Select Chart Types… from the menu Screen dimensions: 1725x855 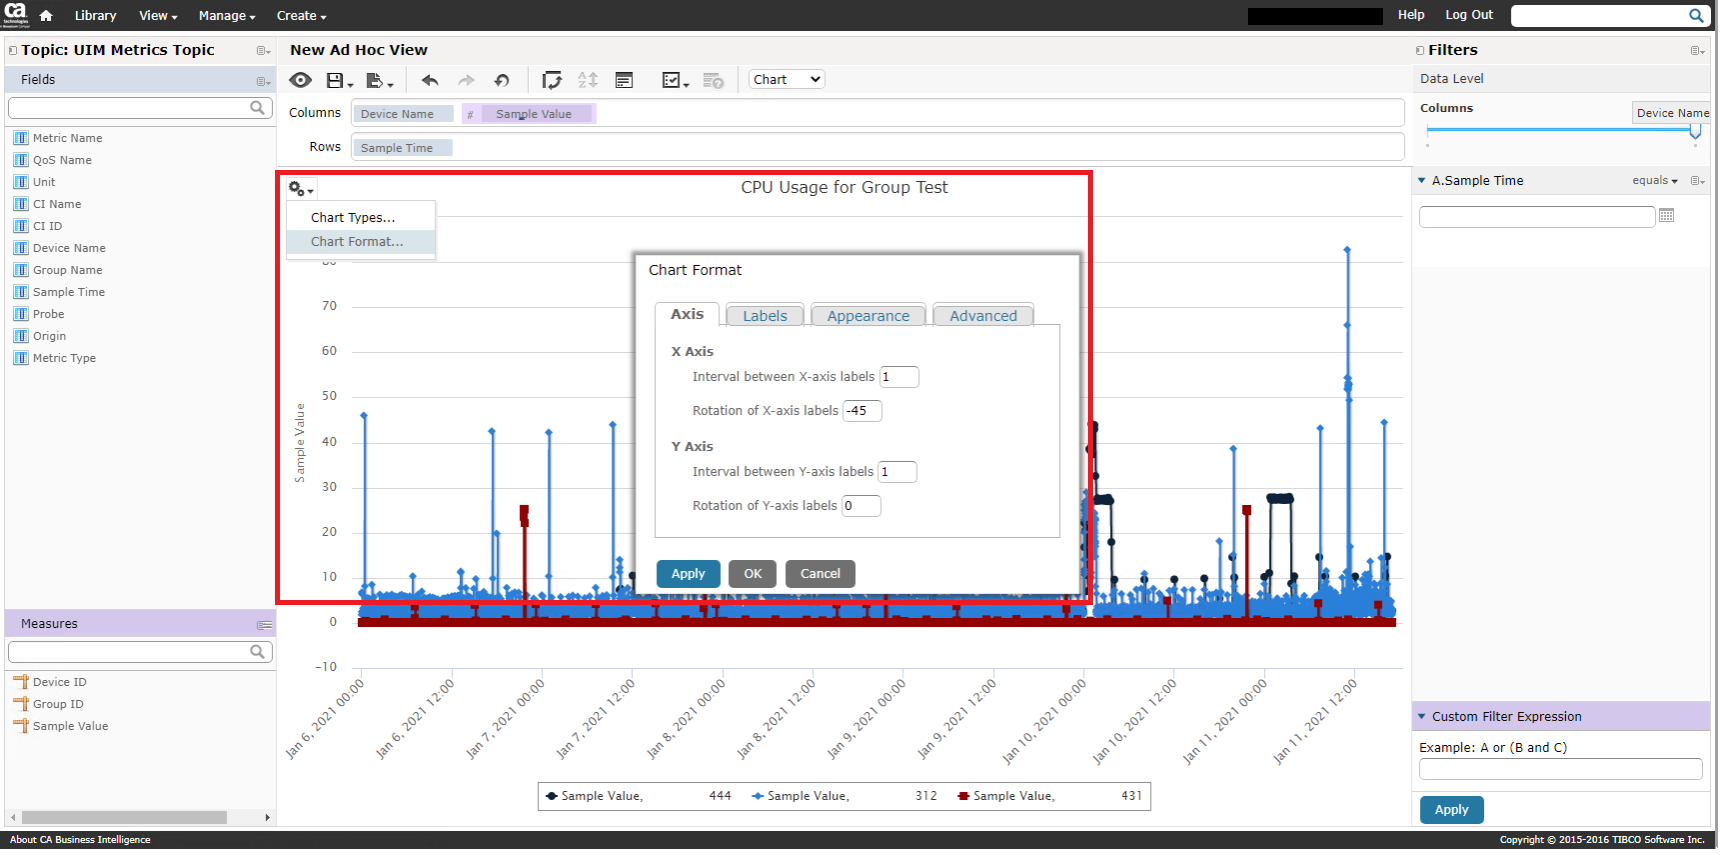coord(352,218)
